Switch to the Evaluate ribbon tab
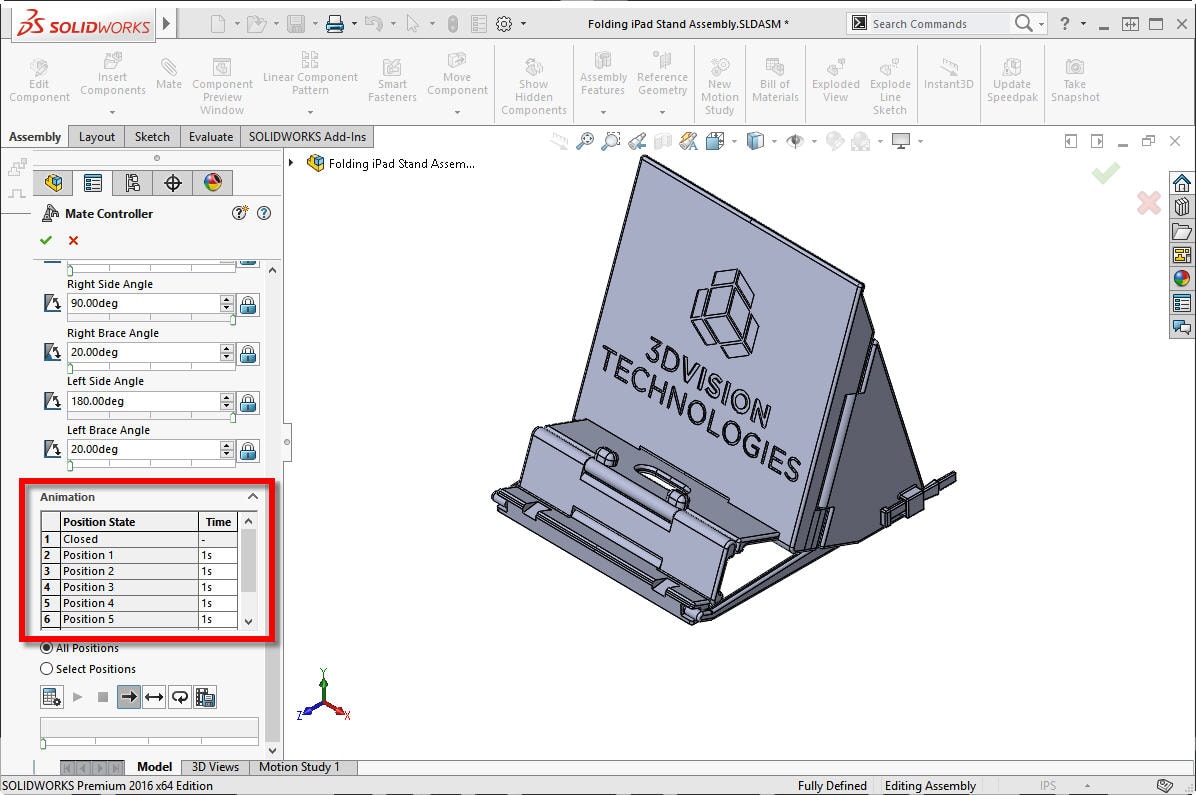 click(211, 137)
